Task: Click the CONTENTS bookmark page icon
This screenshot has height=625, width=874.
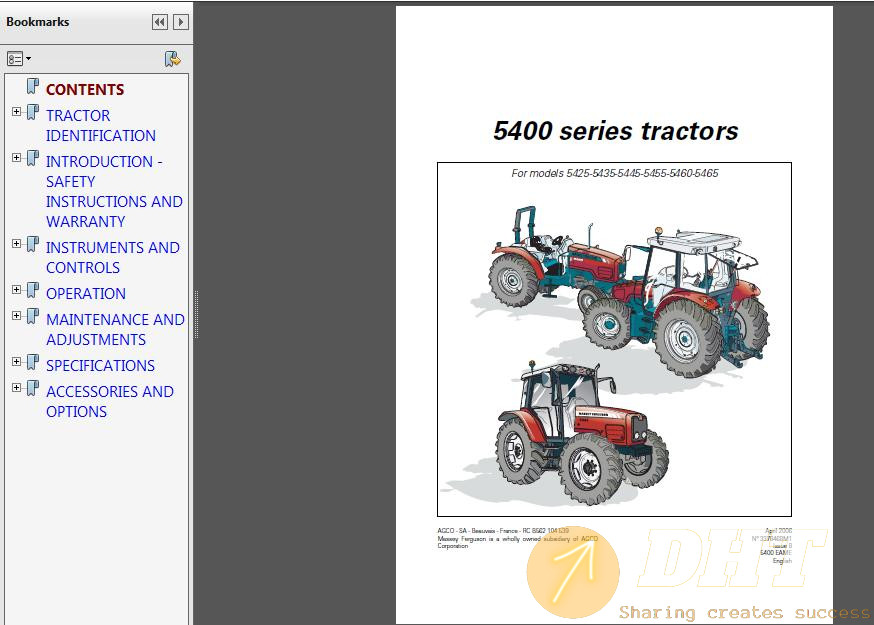Action: pyautogui.click(x=33, y=86)
